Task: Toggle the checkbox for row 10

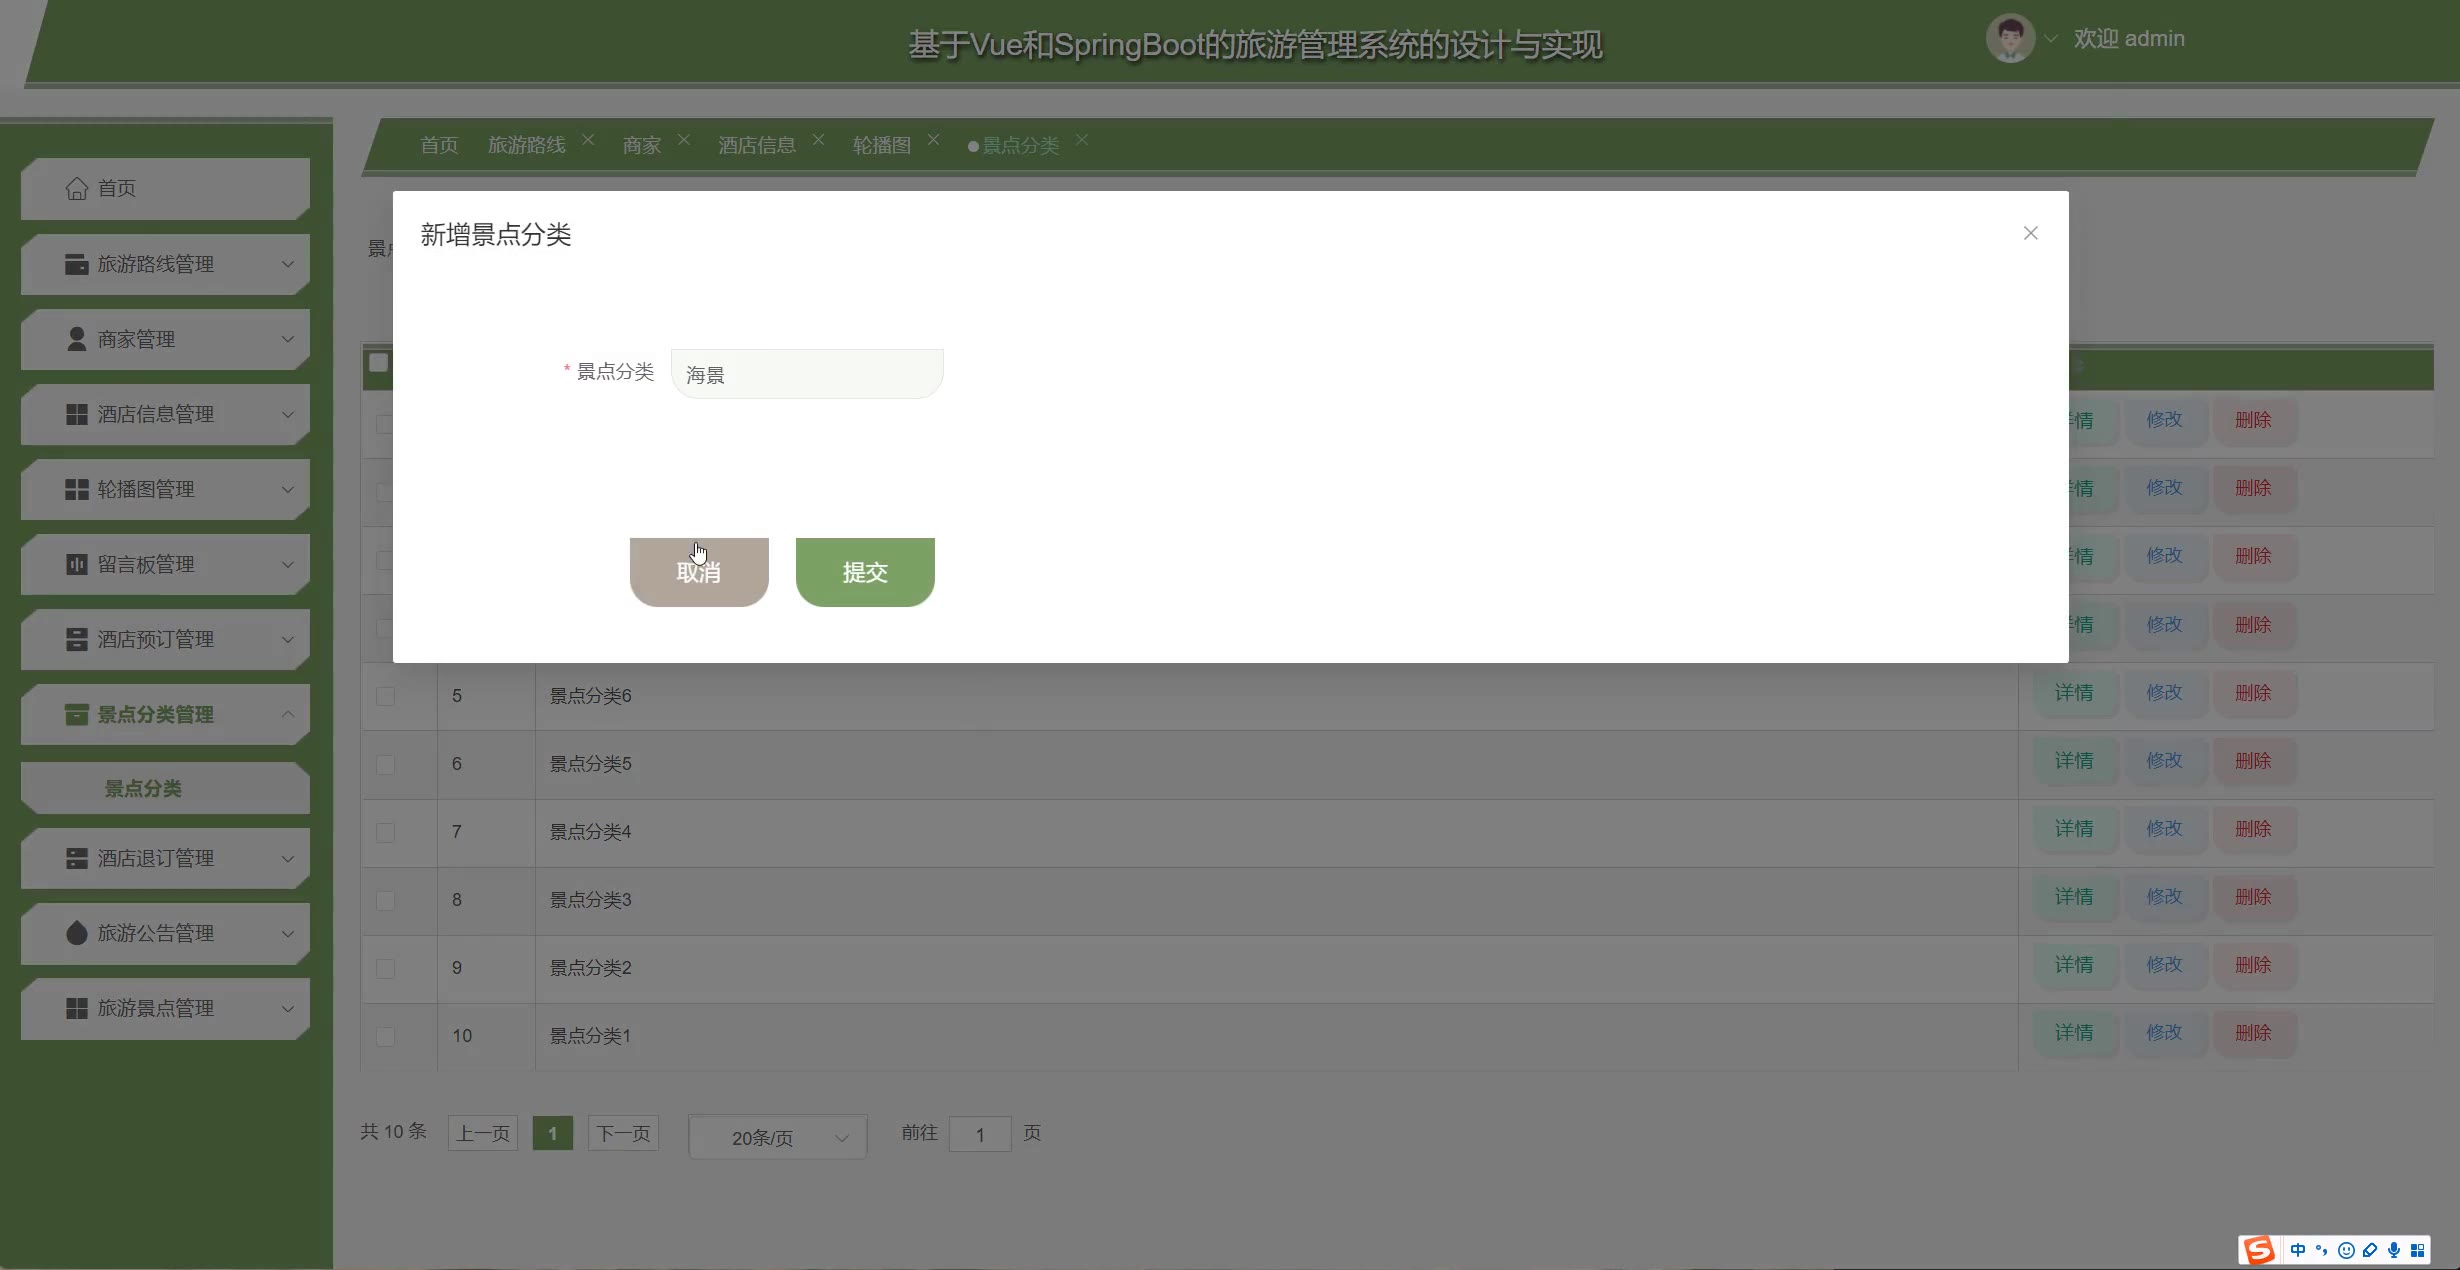Action: [385, 1036]
